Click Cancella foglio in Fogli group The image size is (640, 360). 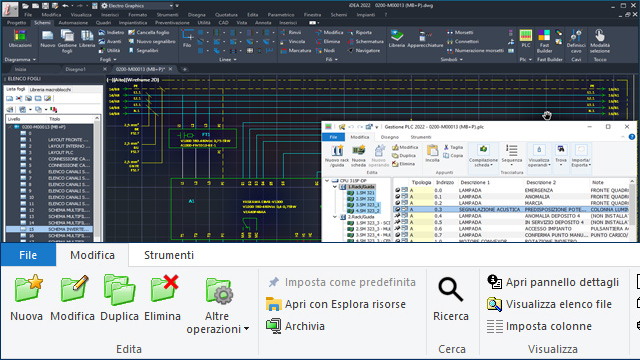pyautogui.click(x=149, y=32)
